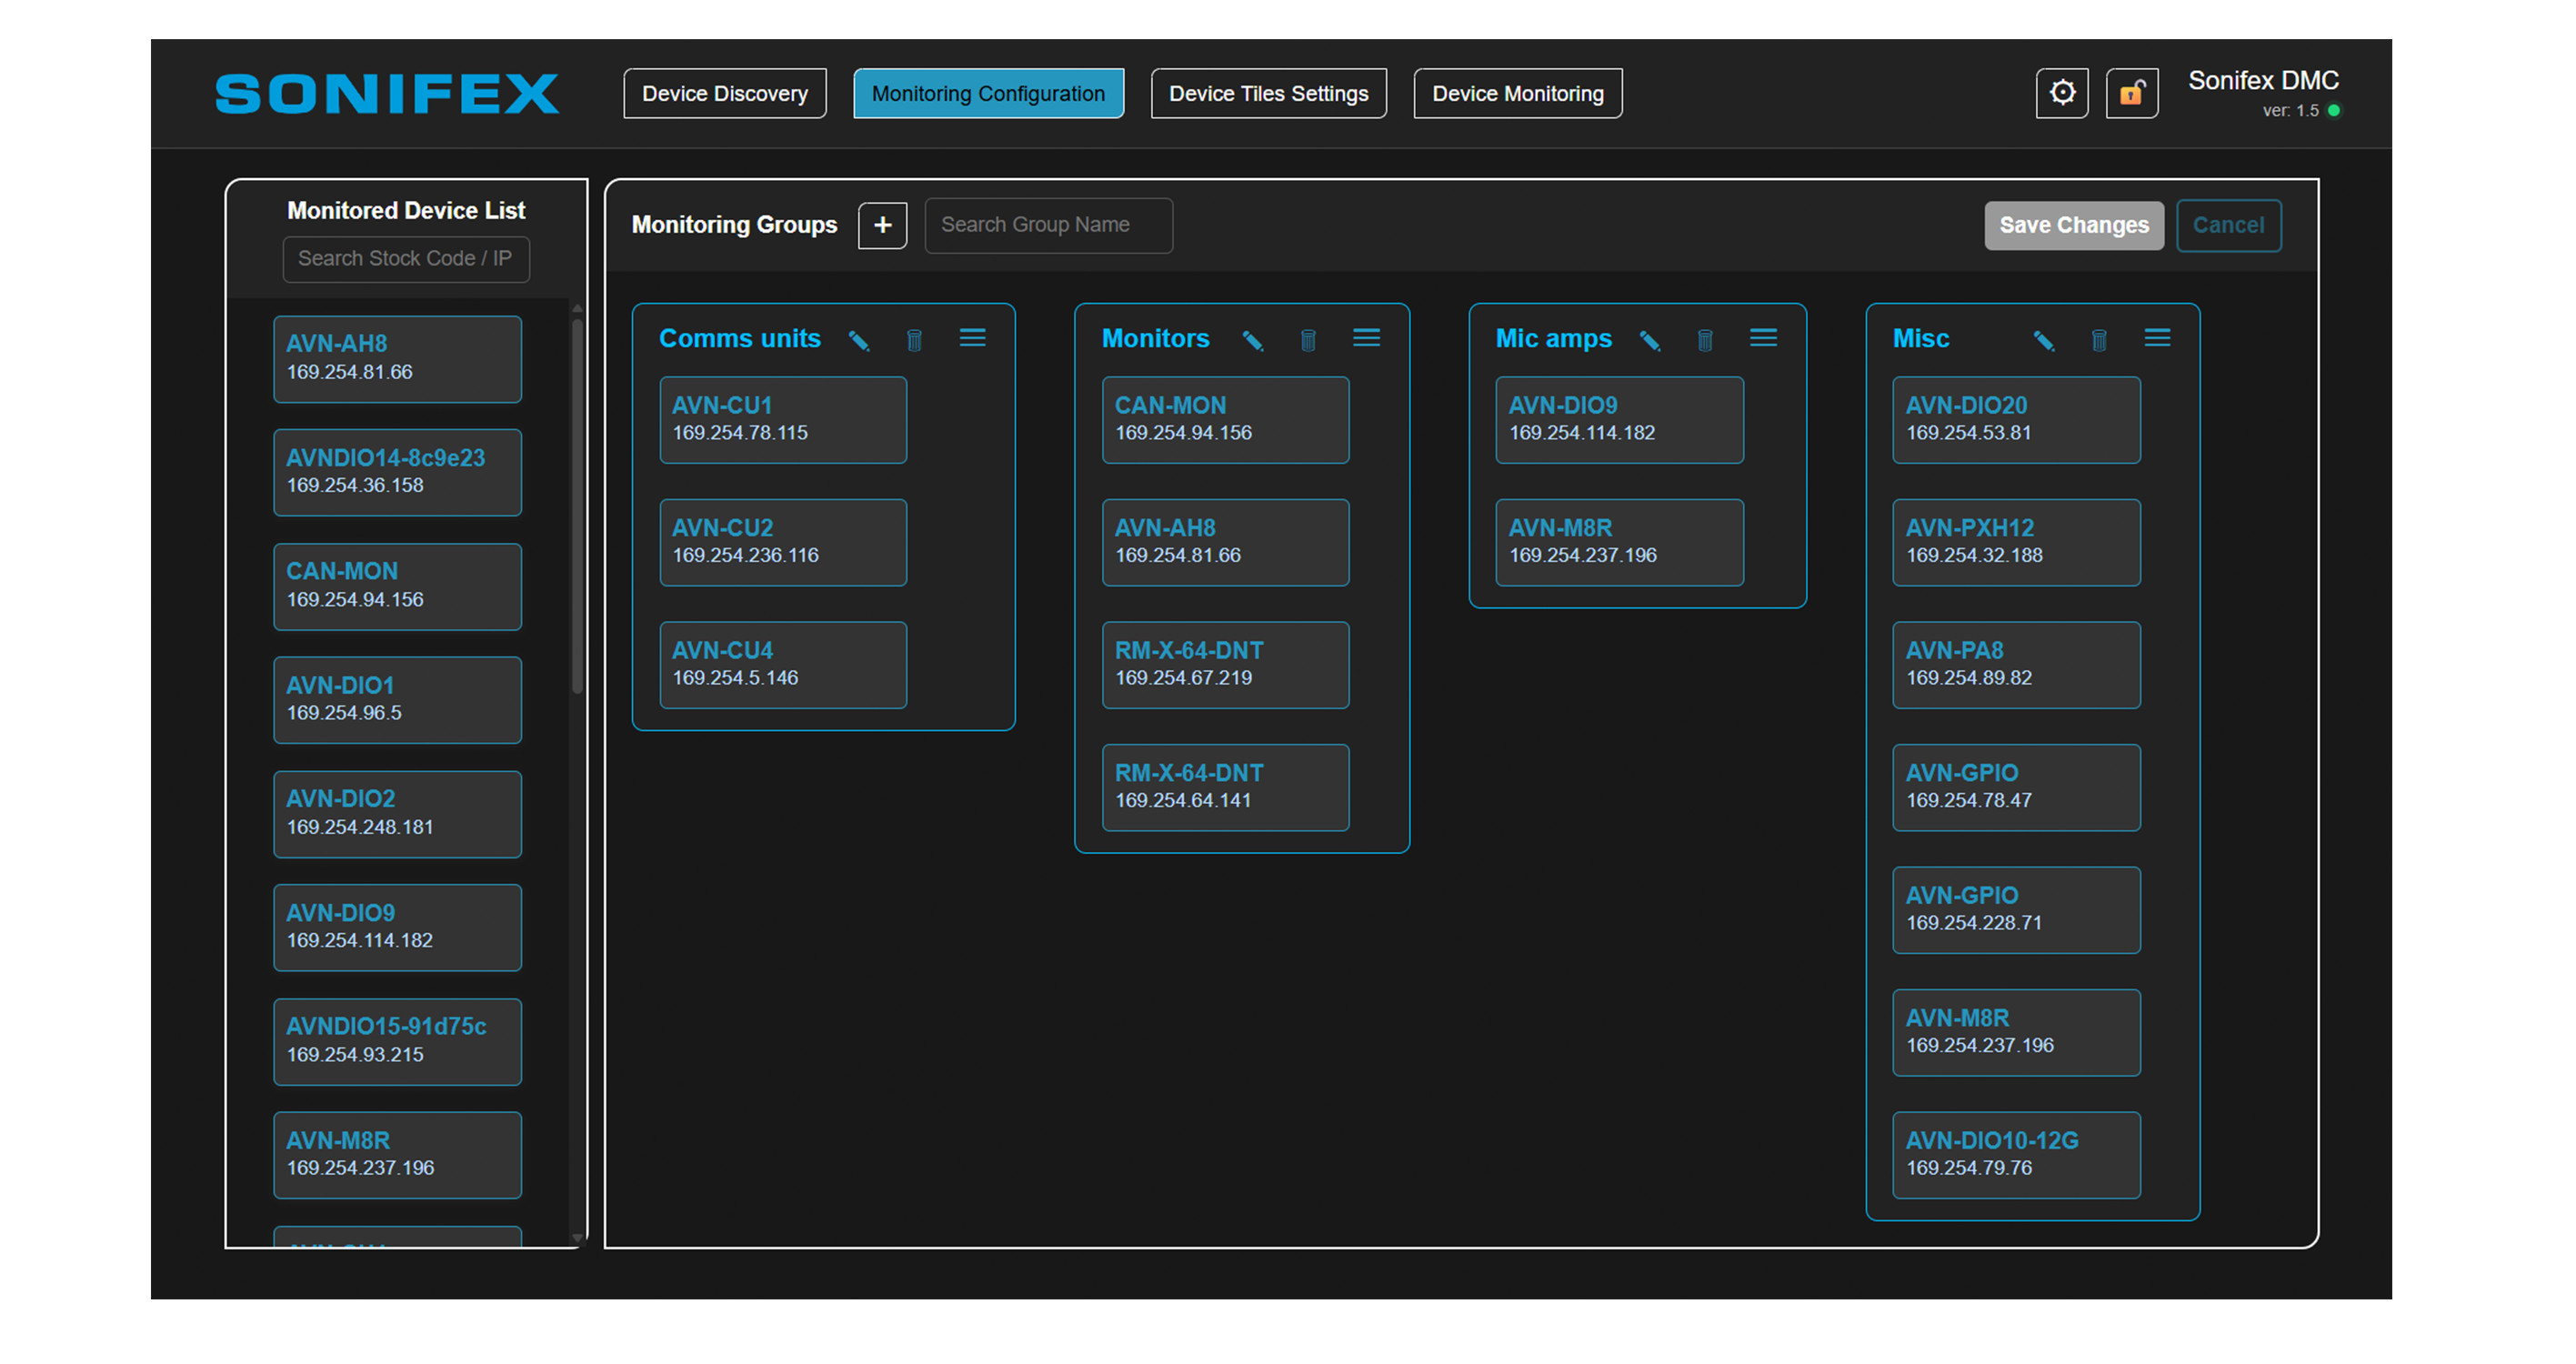Switch to Device Discovery tab
The image size is (2576, 1364).
click(725, 93)
